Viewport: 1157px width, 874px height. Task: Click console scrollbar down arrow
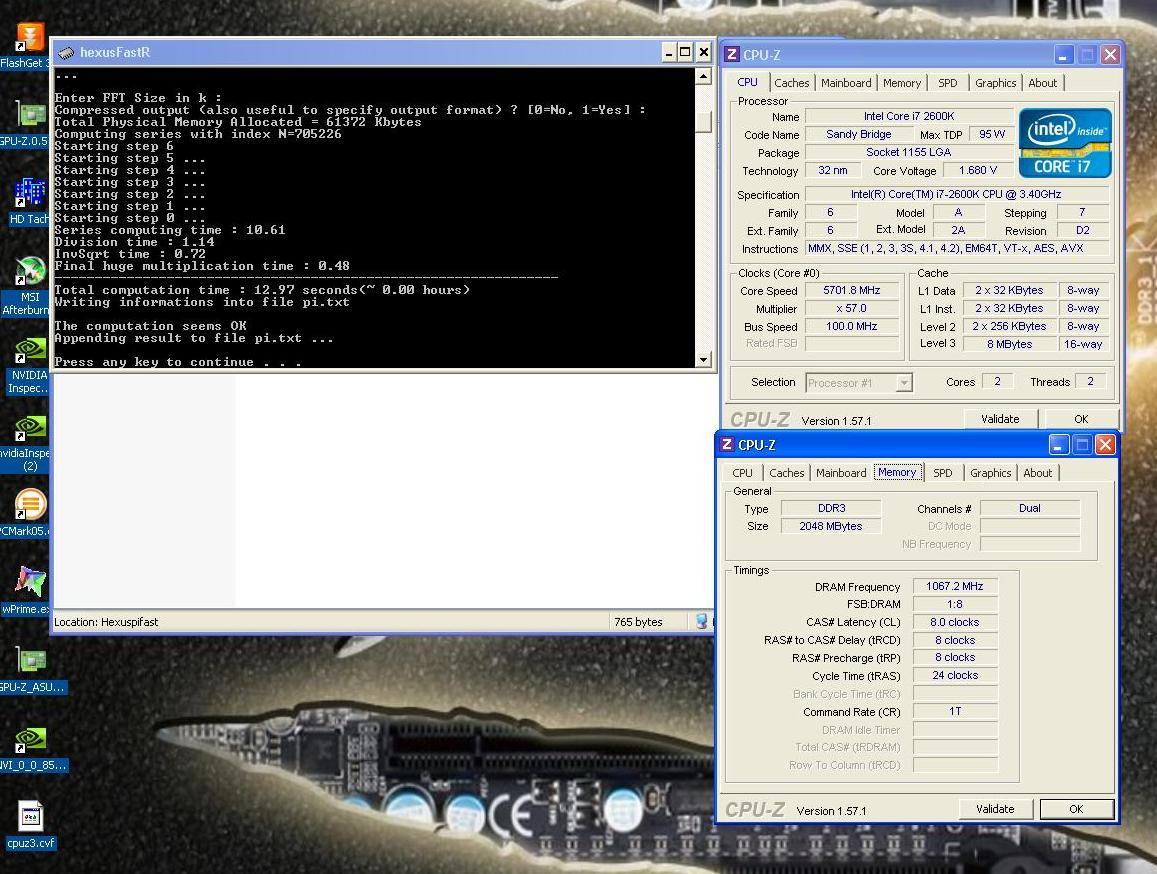pyautogui.click(x=703, y=359)
